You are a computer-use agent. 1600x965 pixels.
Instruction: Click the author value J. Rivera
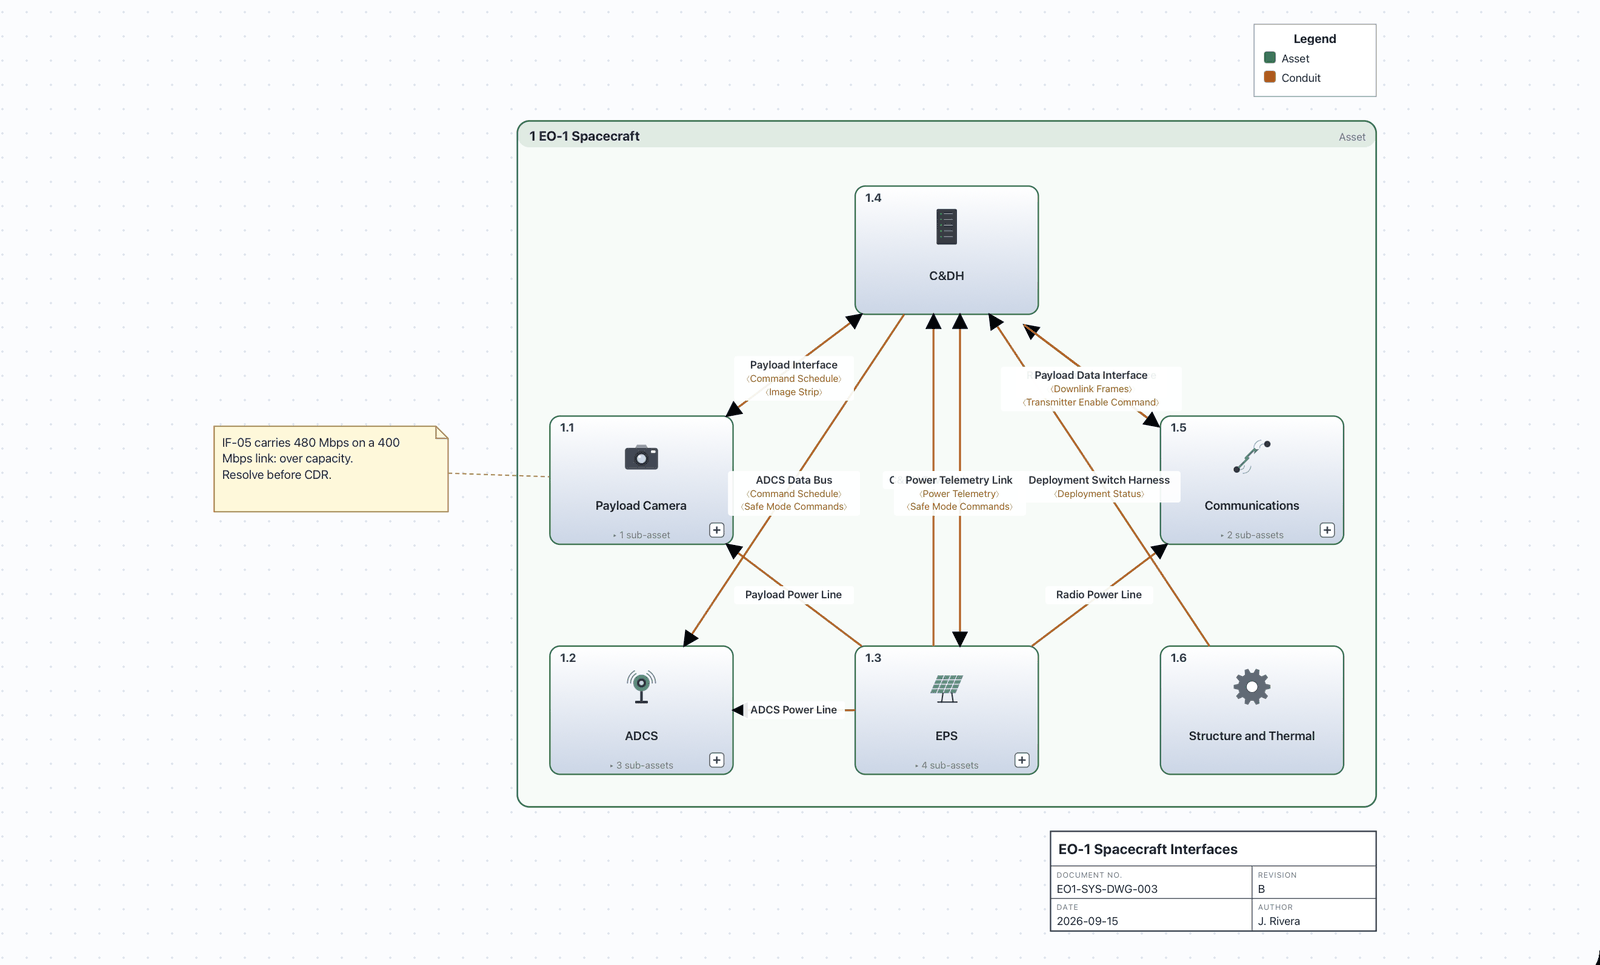[1279, 921]
